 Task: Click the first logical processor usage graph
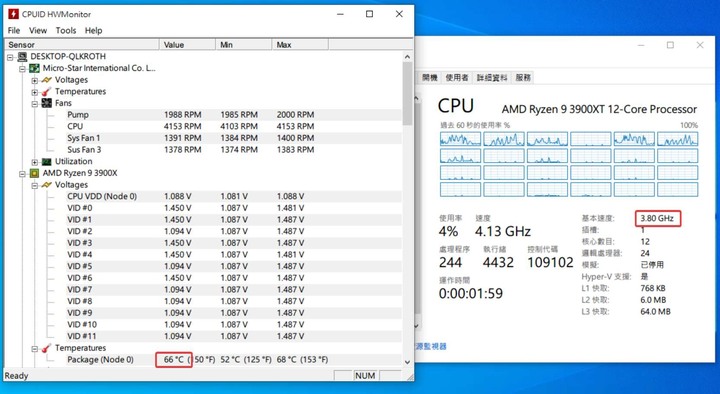460,139
